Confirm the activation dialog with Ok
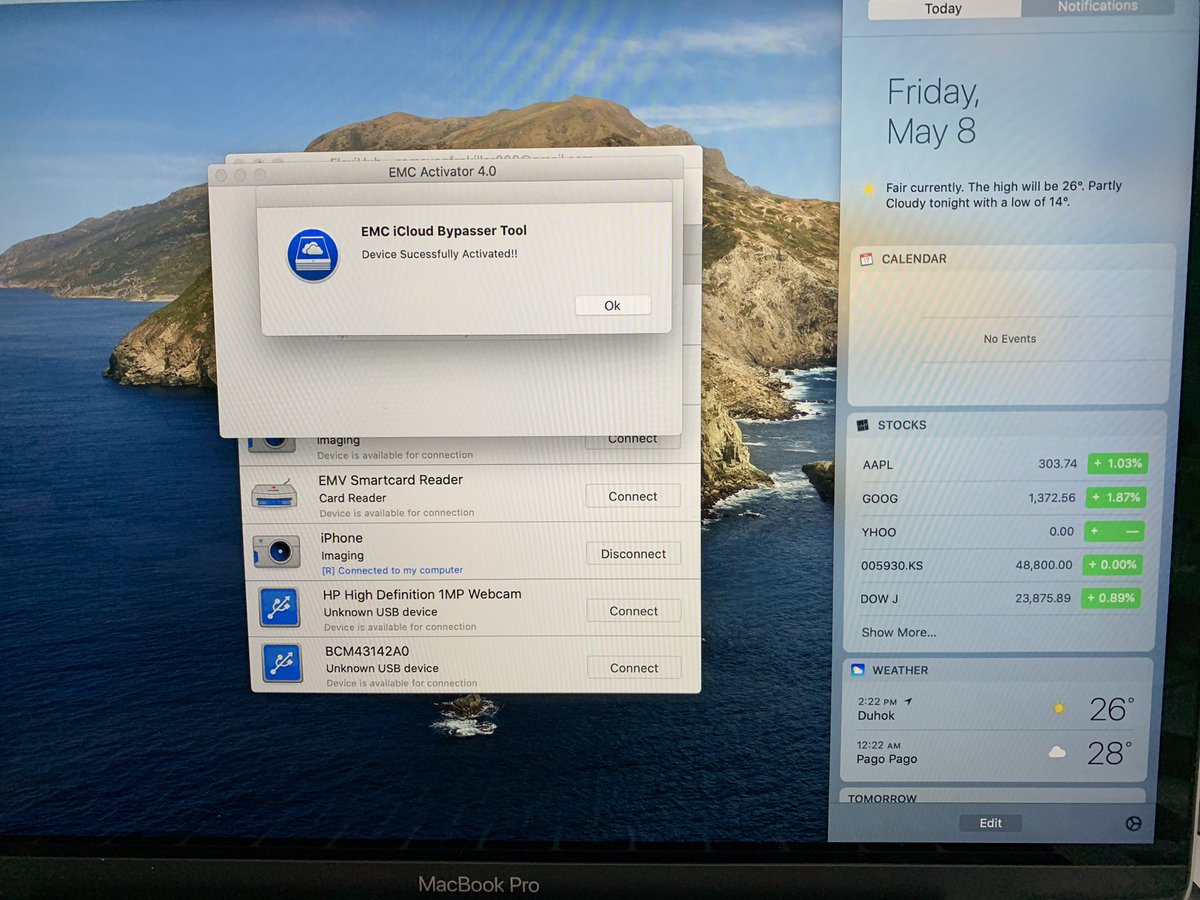This screenshot has height=900, width=1200. (x=612, y=306)
